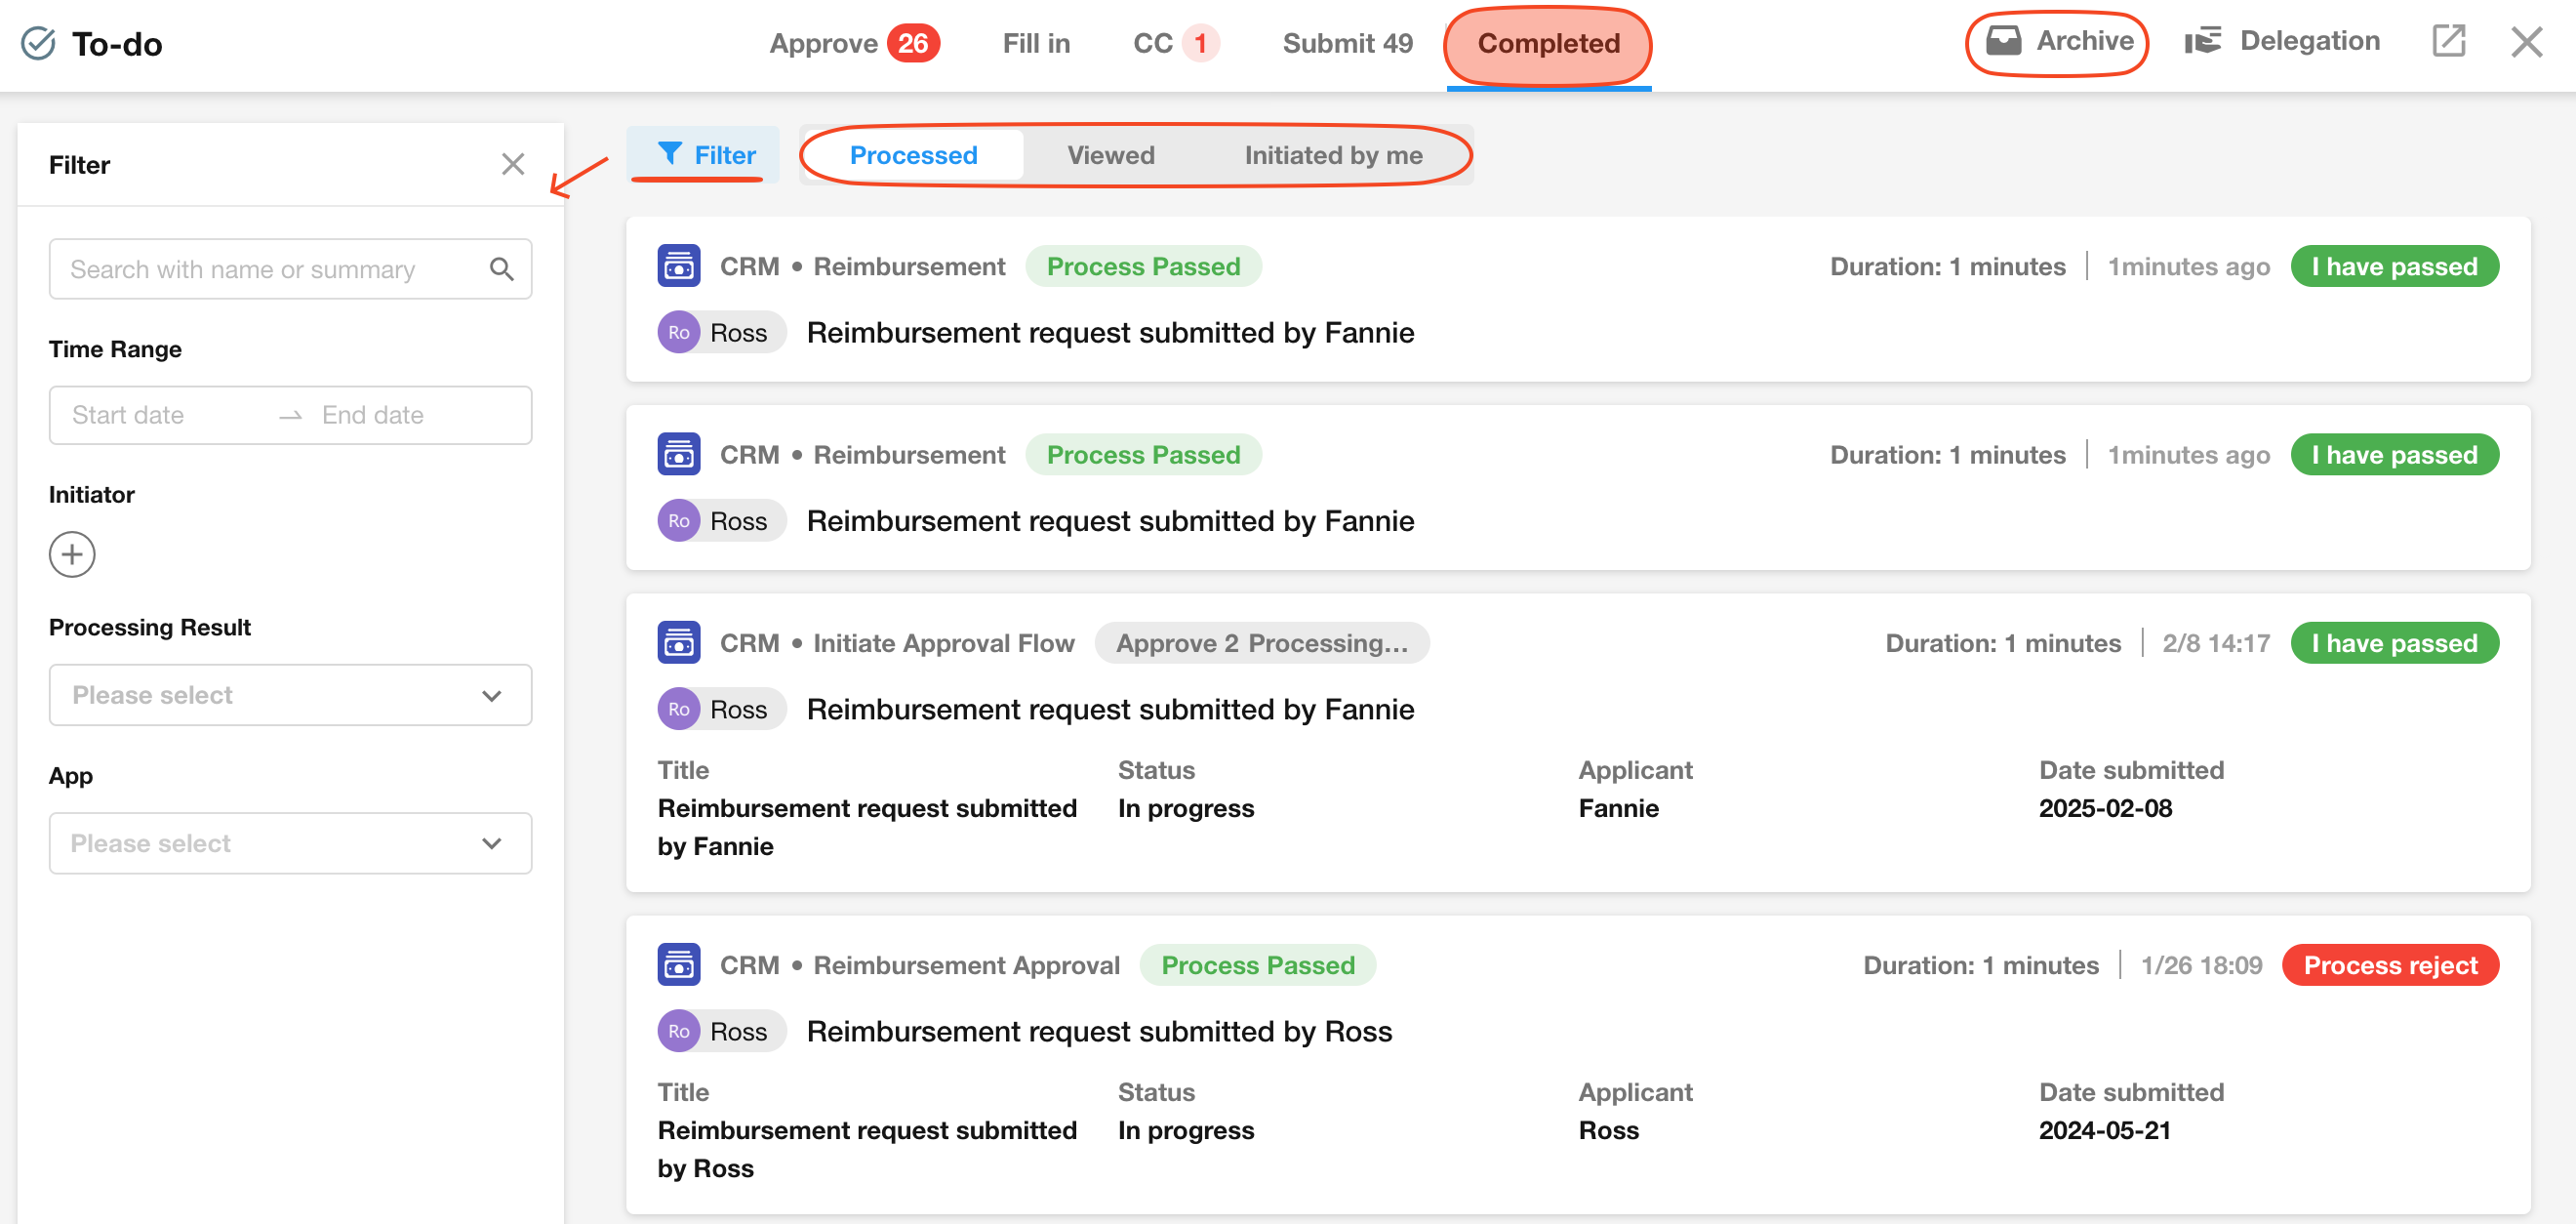
Task: Click the CRM icon on the Initiate Approval Flow card
Action: coord(679,642)
